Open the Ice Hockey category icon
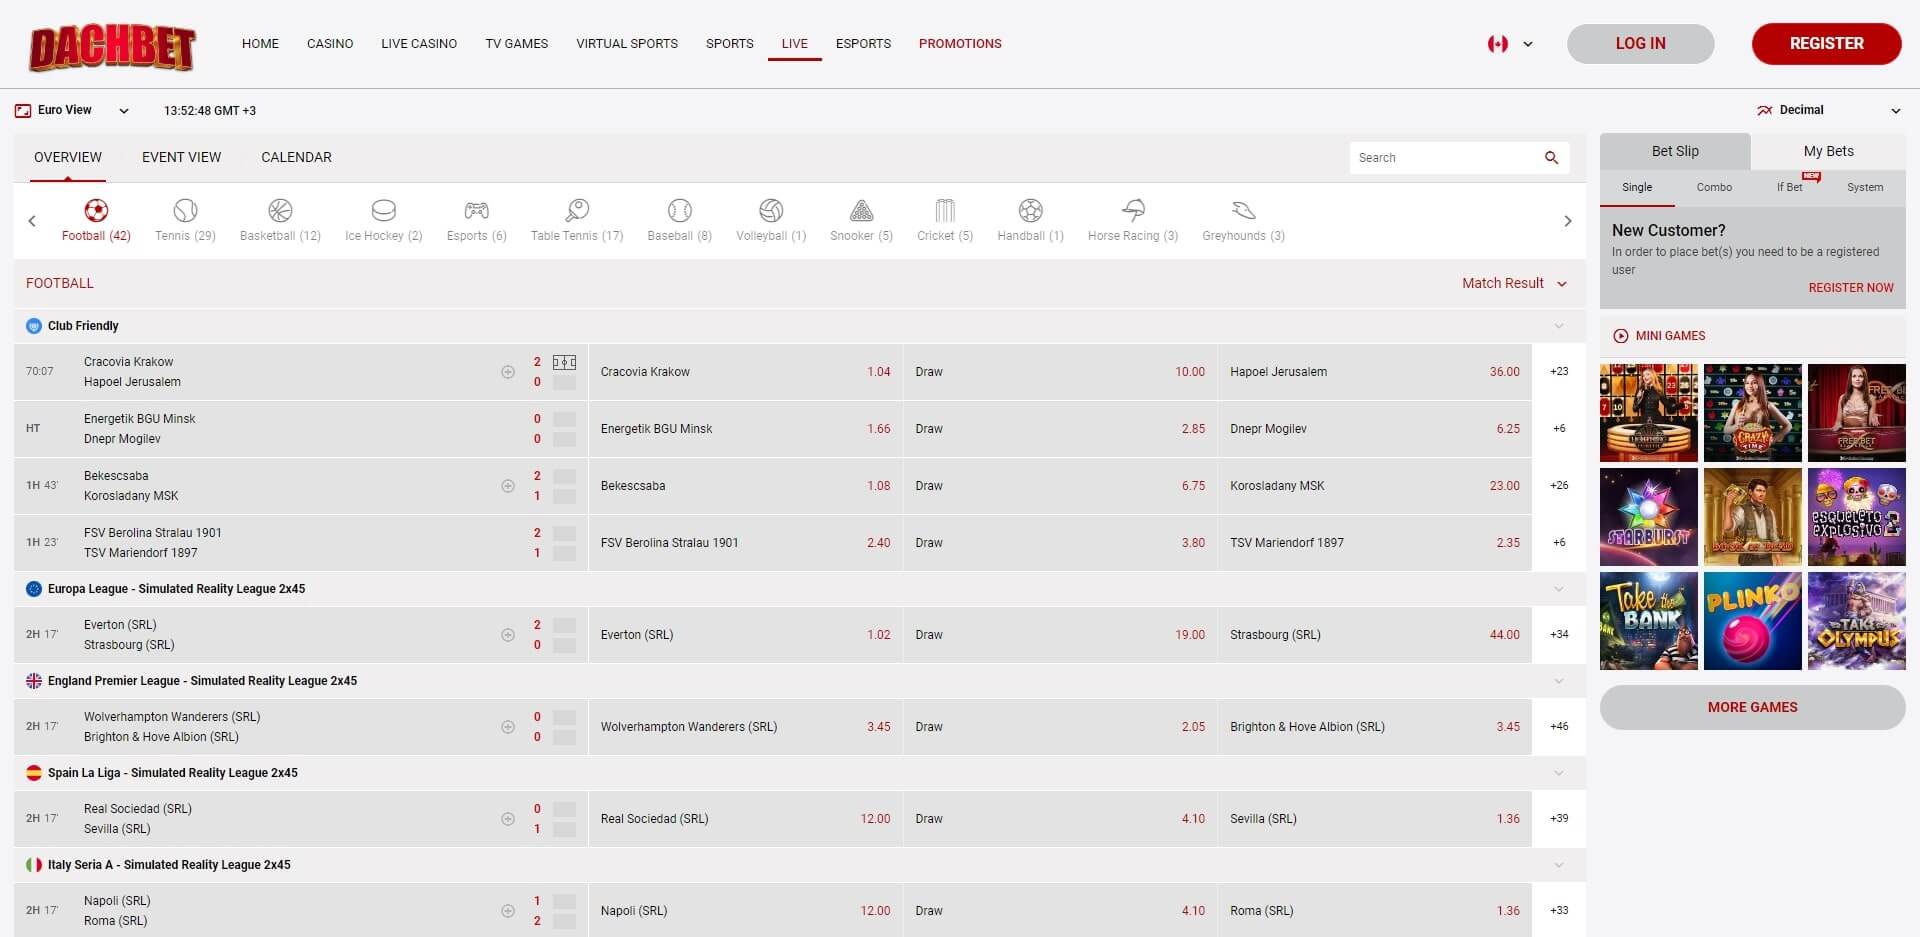Screen dimensions: 1920x937 [x=383, y=211]
